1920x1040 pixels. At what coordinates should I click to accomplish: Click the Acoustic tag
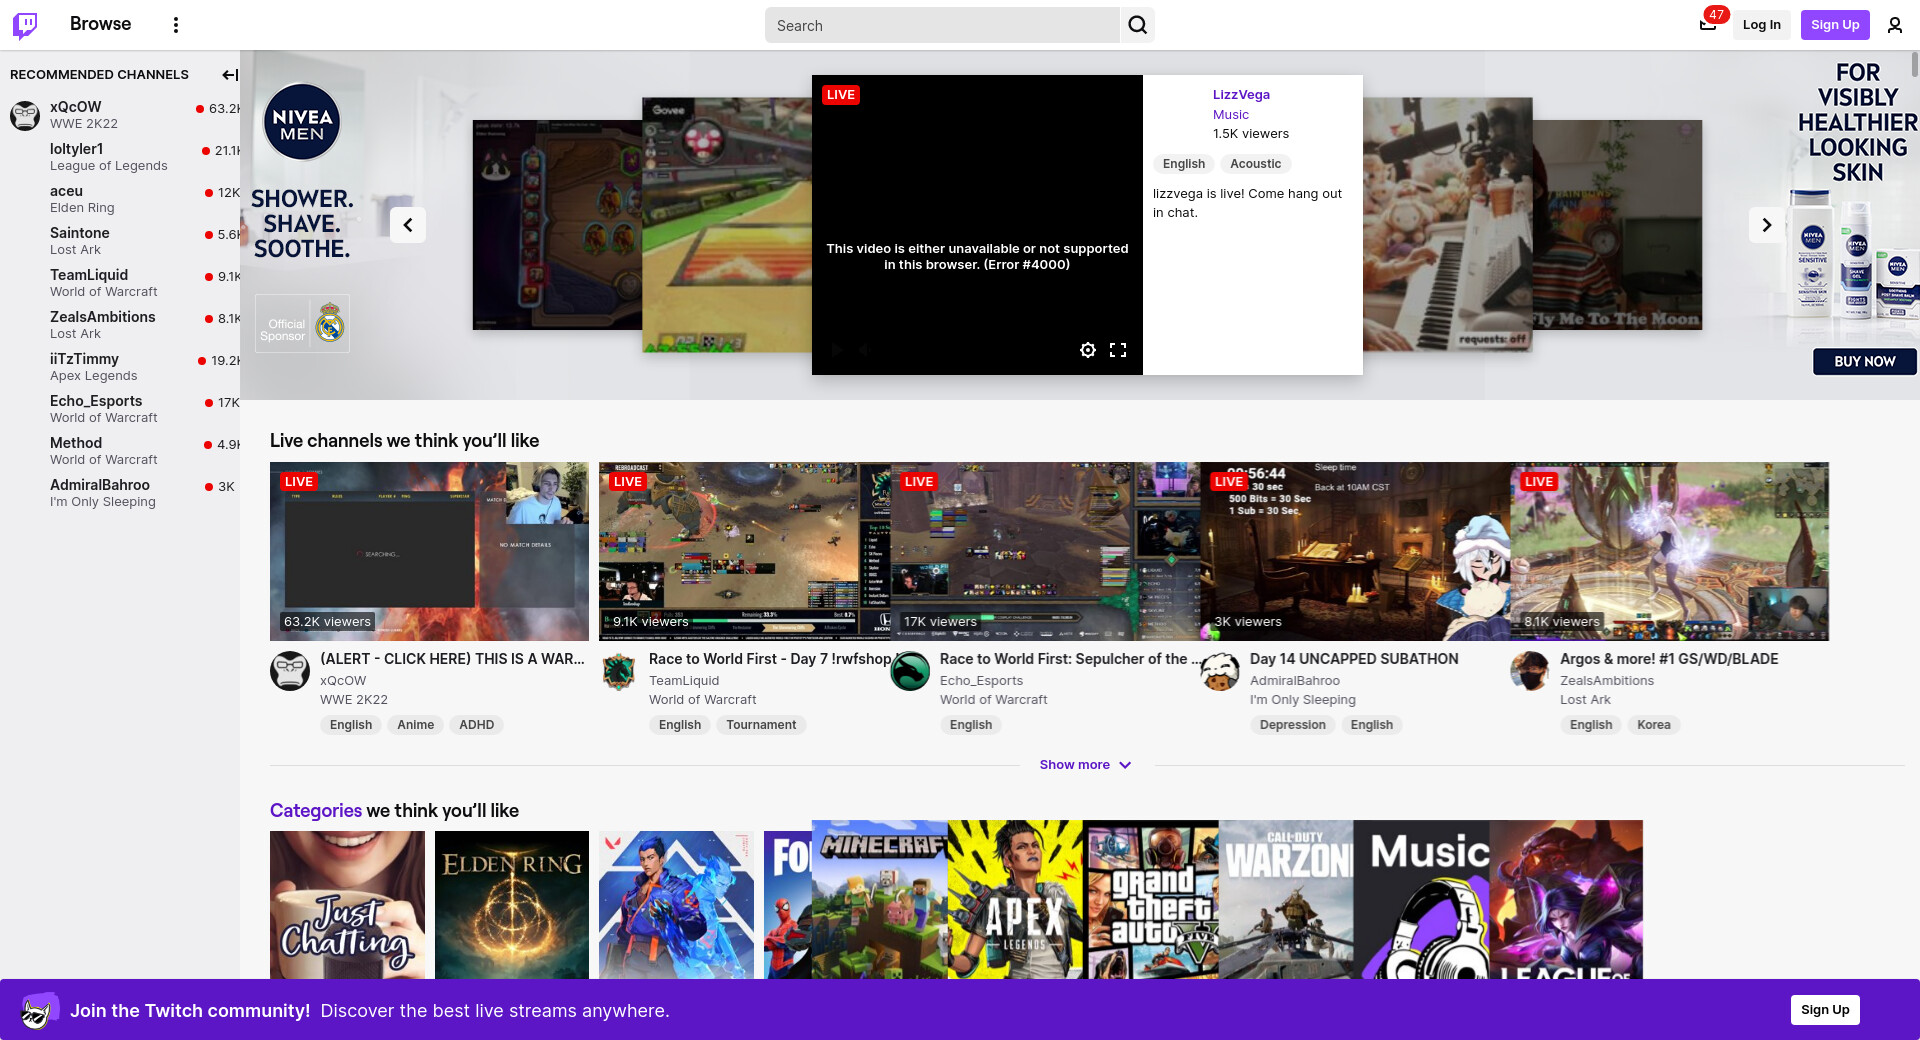click(1255, 164)
